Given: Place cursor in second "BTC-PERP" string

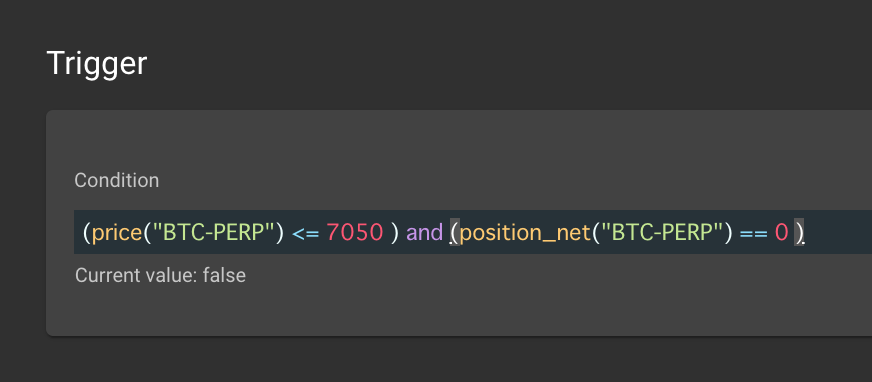Looking at the screenshot, I should pos(663,232).
